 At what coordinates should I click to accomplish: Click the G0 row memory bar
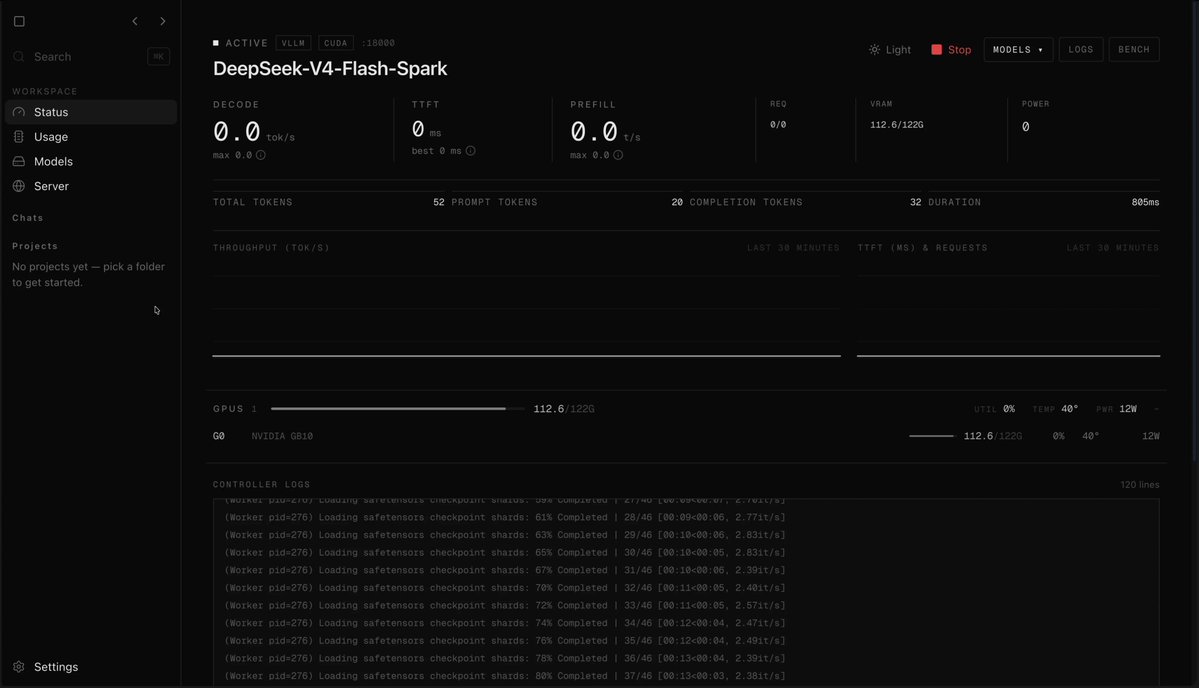[x=931, y=436]
